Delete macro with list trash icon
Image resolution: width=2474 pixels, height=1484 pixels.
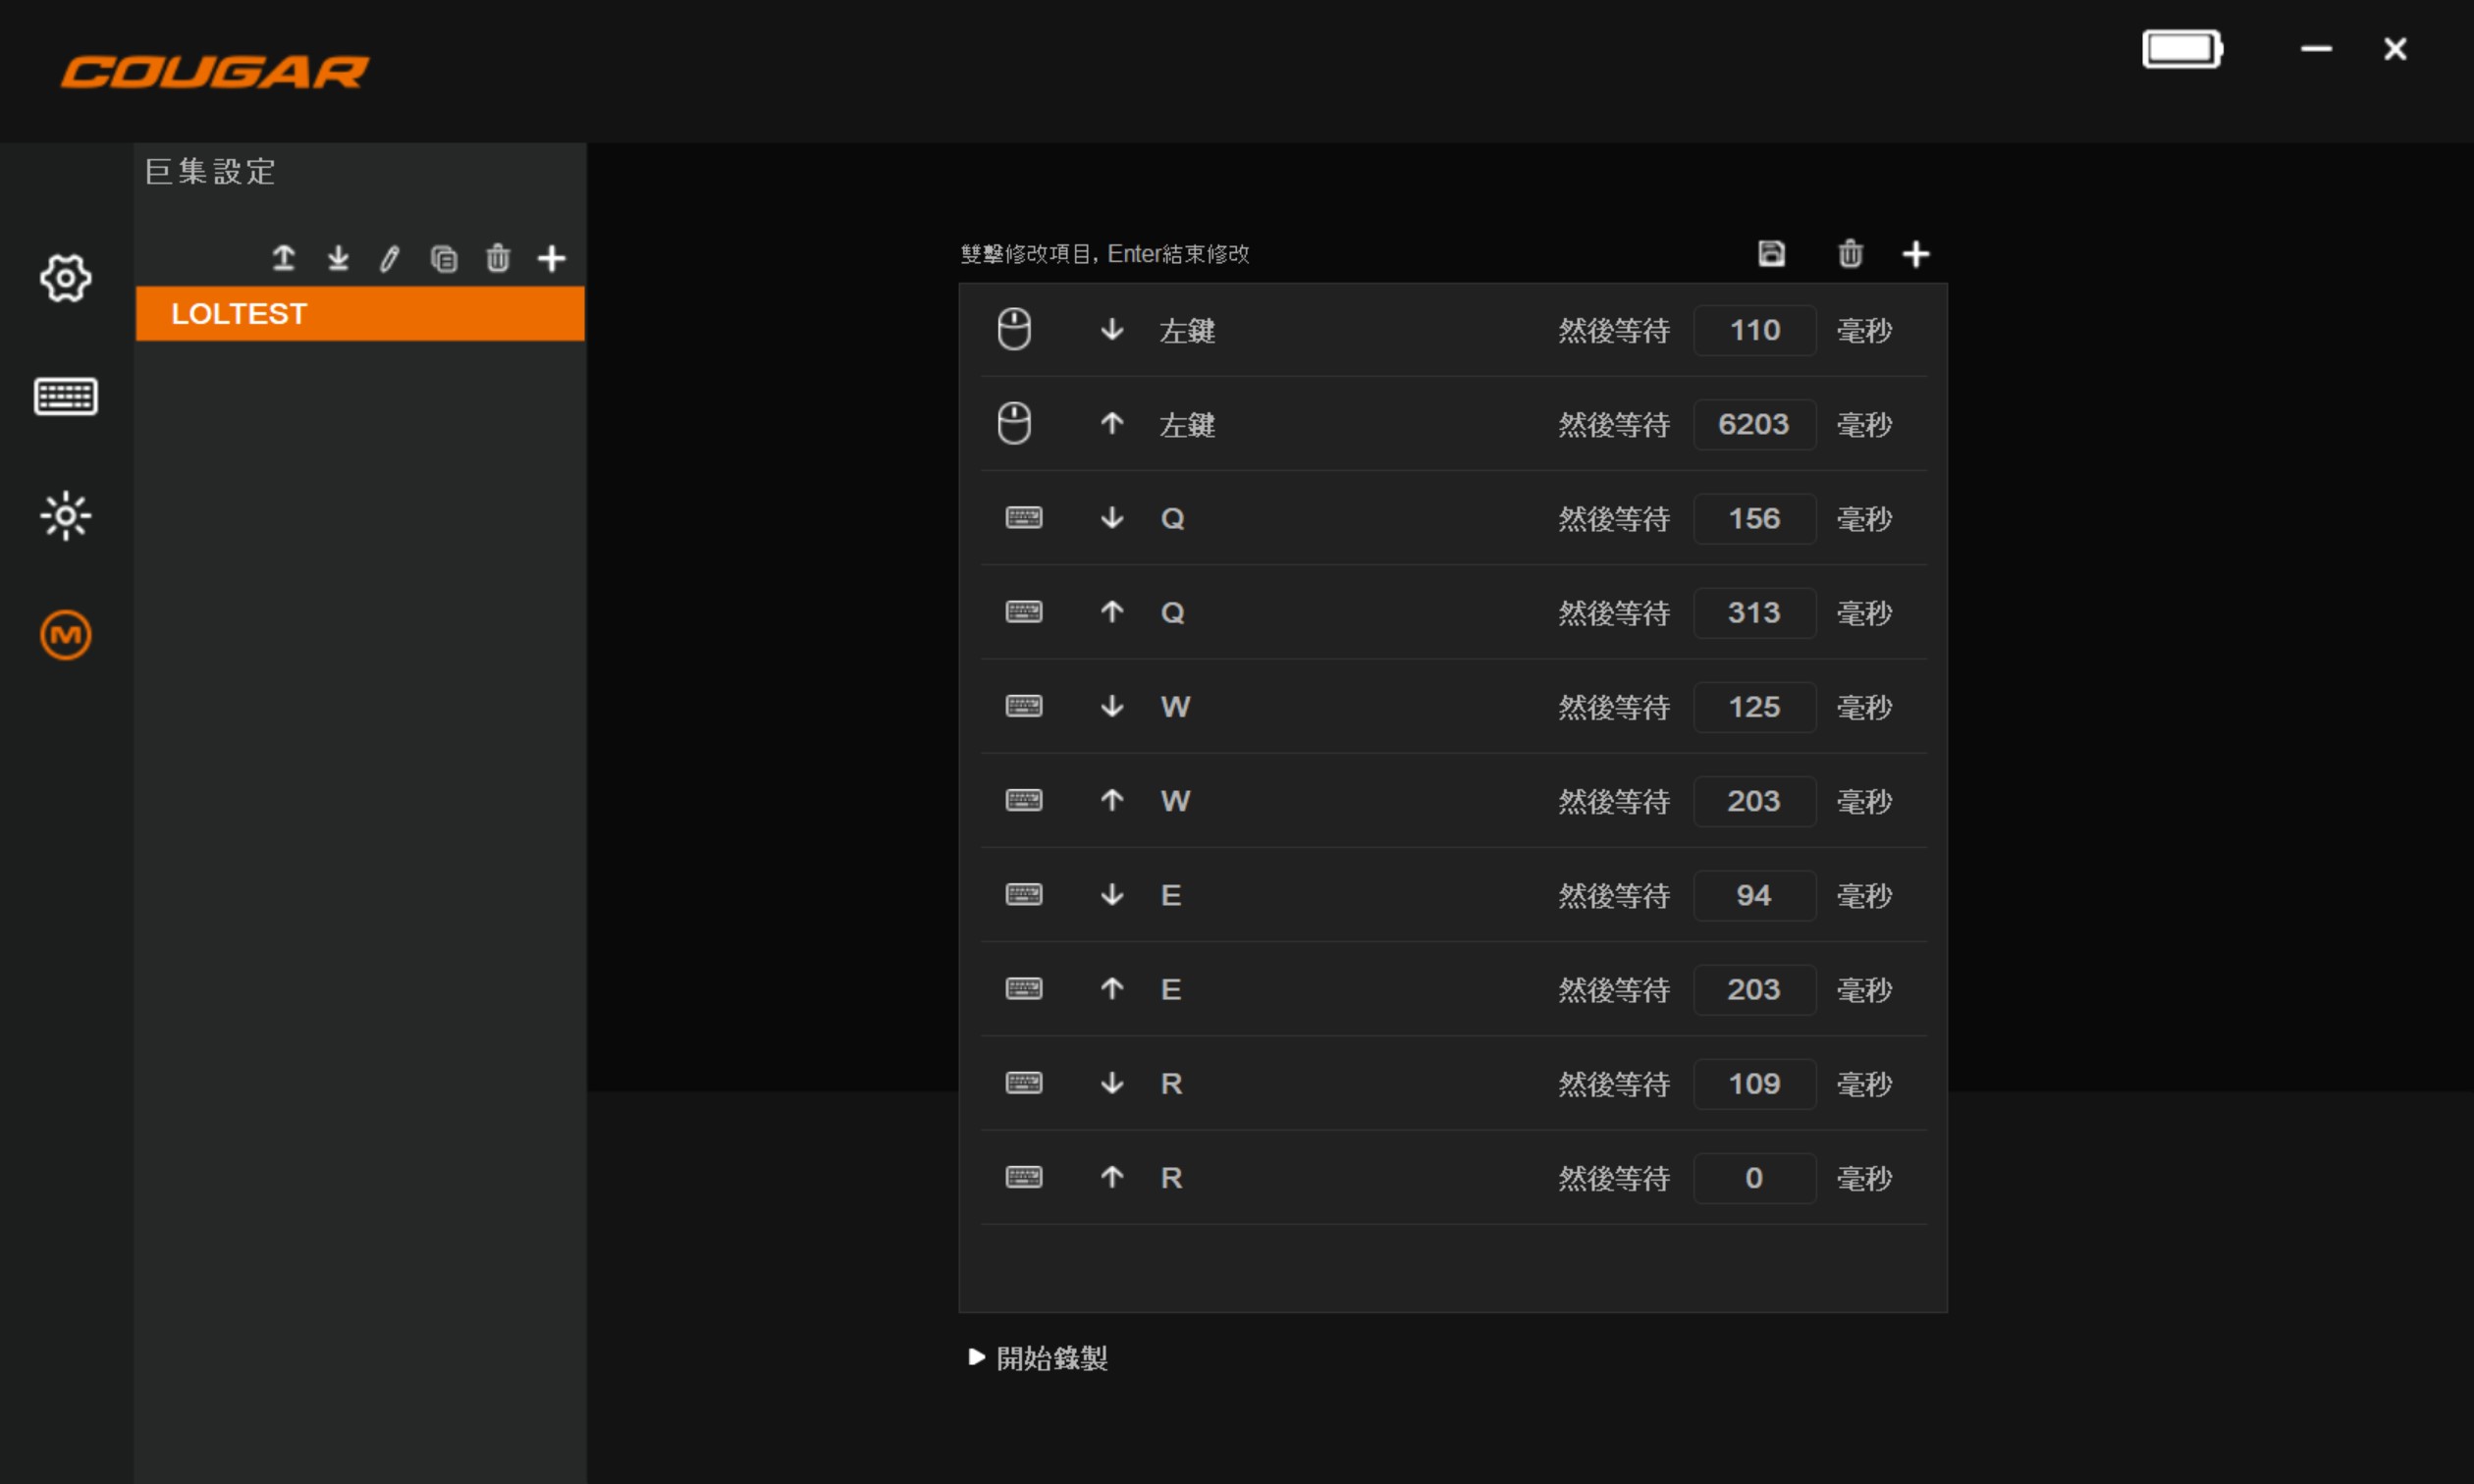click(x=498, y=259)
